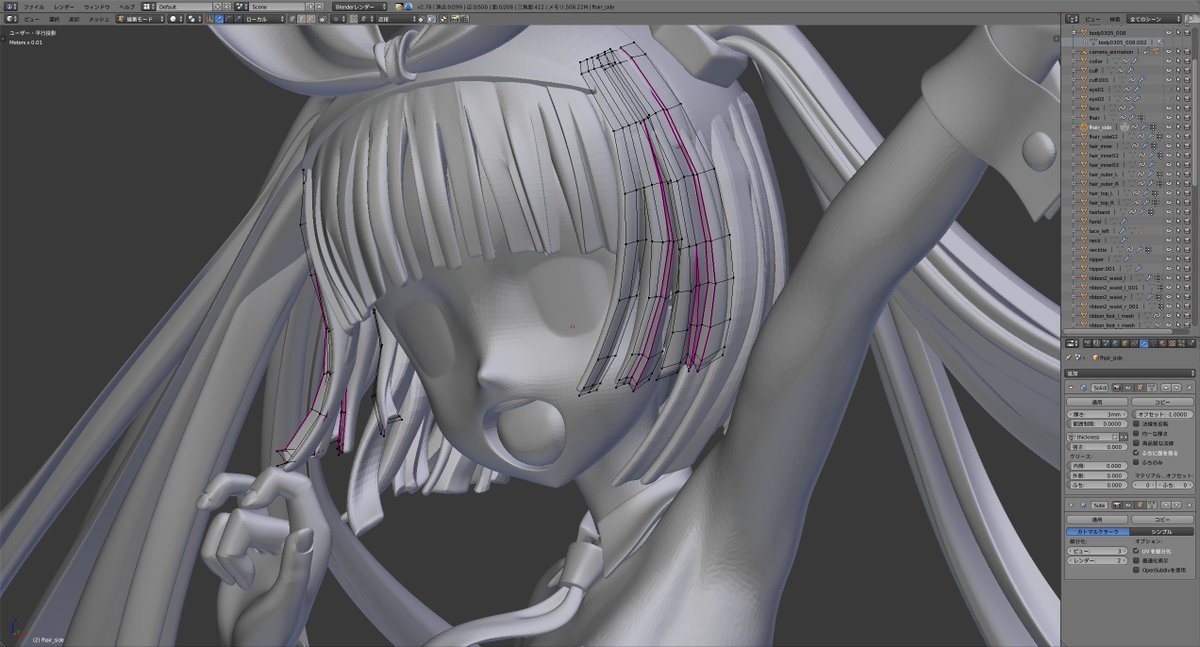Select カトマルクラーク subdivision type
The width and height of the screenshot is (1200, 647).
1098,532
